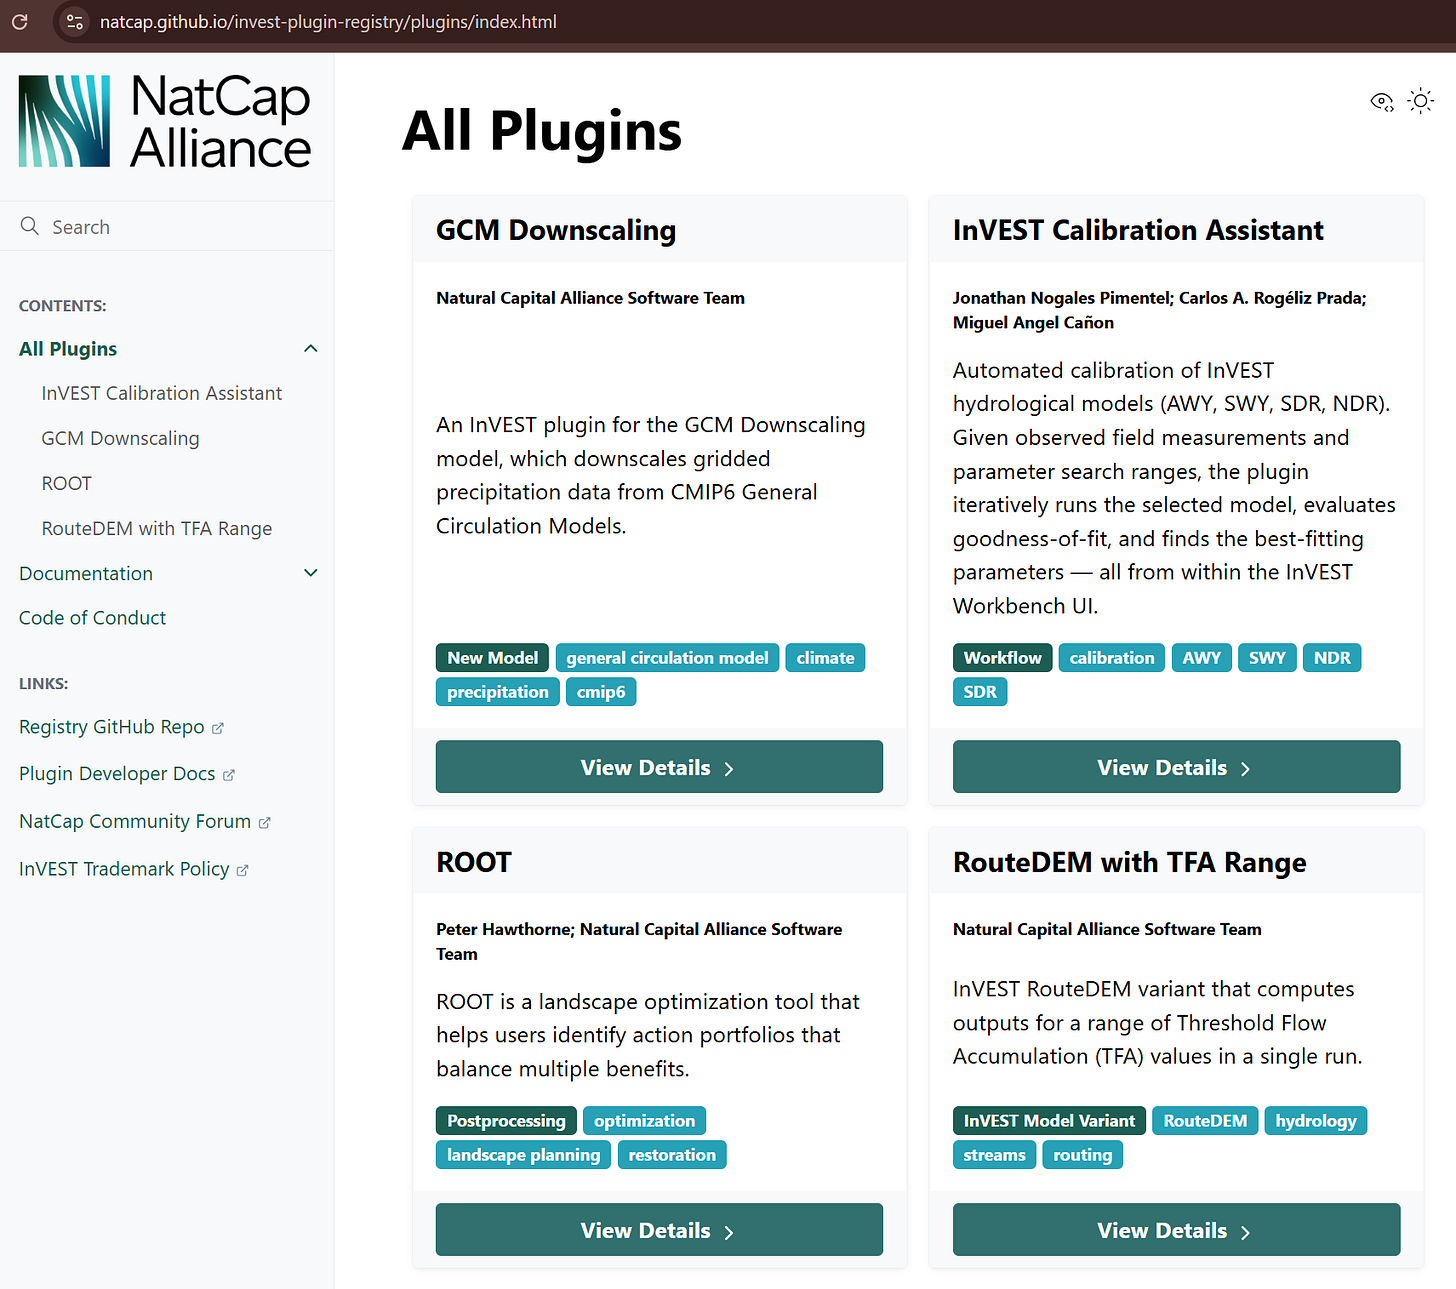Select the optimization tag
This screenshot has height=1289, width=1456.
click(x=644, y=1121)
